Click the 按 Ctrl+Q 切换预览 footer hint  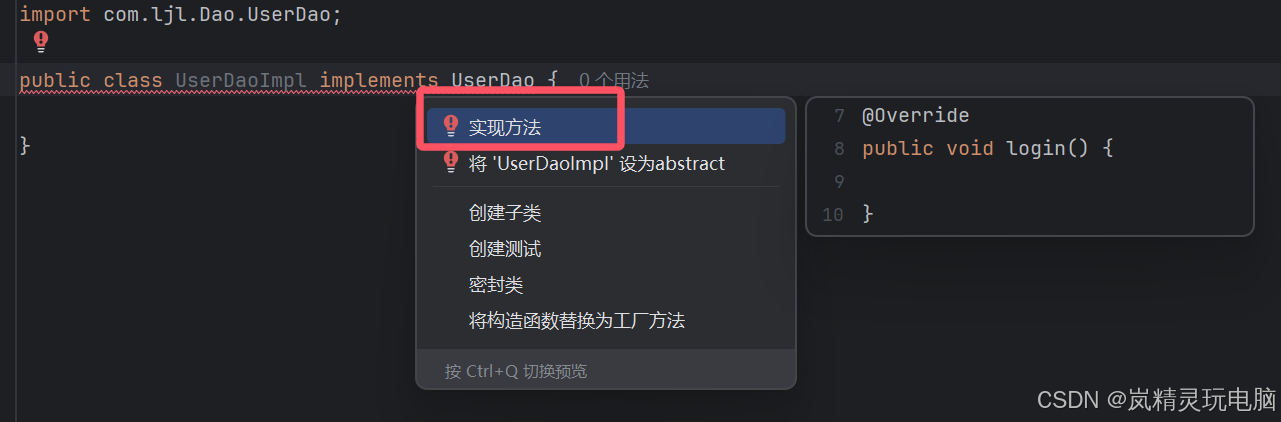[516, 371]
